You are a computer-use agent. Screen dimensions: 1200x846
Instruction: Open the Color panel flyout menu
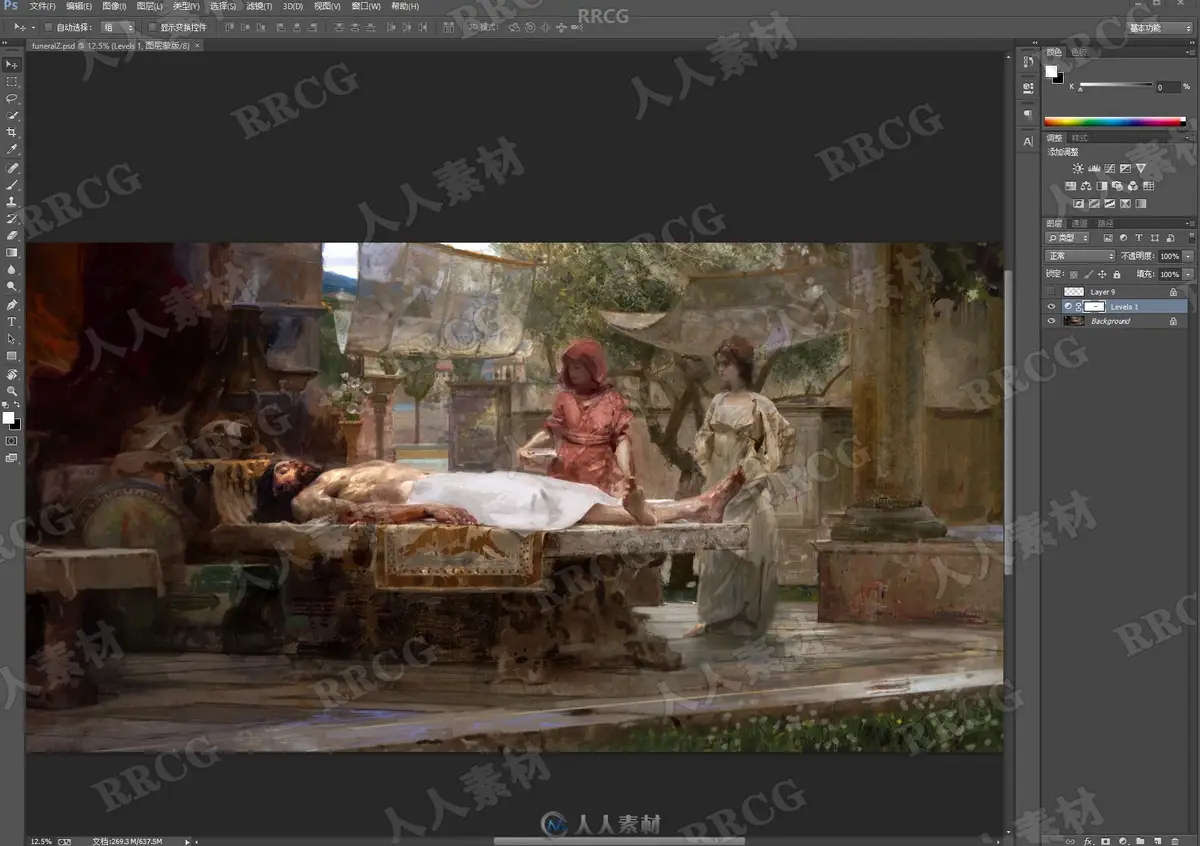coord(1190,53)
